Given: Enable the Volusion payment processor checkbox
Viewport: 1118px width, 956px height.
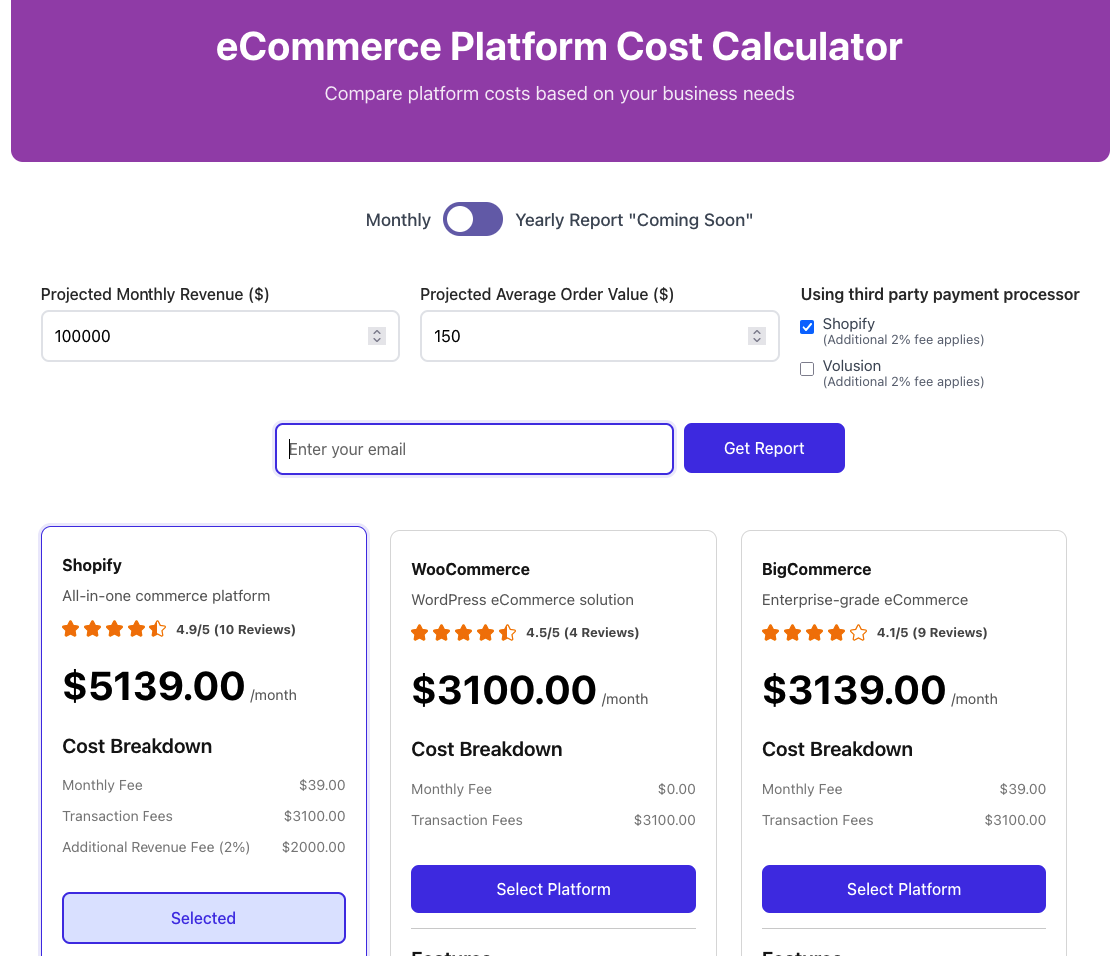Looking at the screenshot, I should (807, 369).
